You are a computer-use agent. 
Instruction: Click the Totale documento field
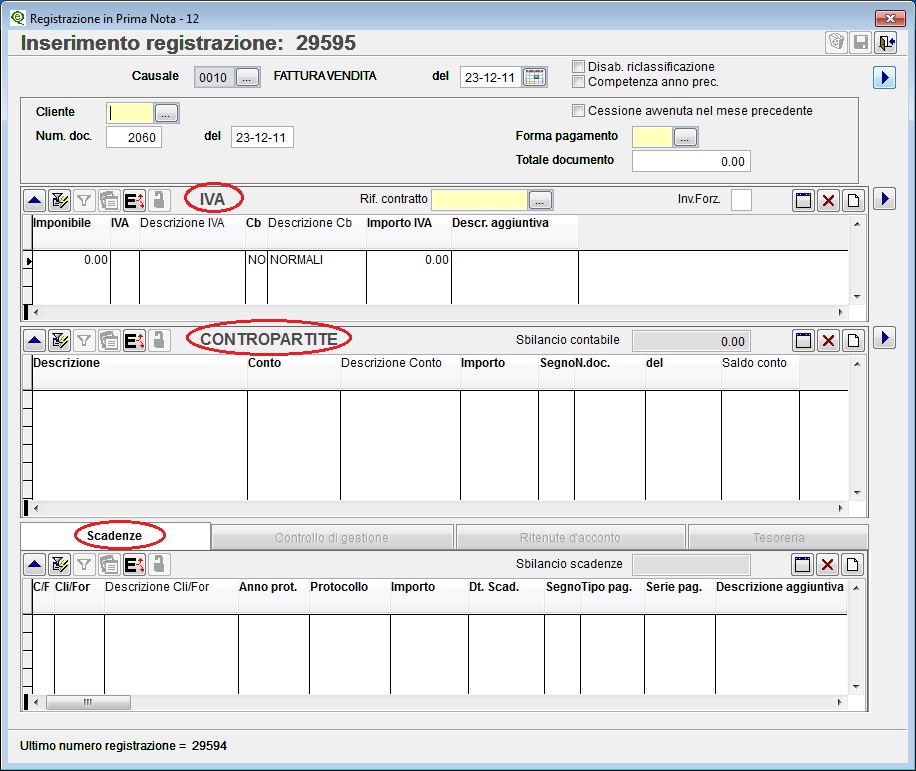click(x=691, y=161)
